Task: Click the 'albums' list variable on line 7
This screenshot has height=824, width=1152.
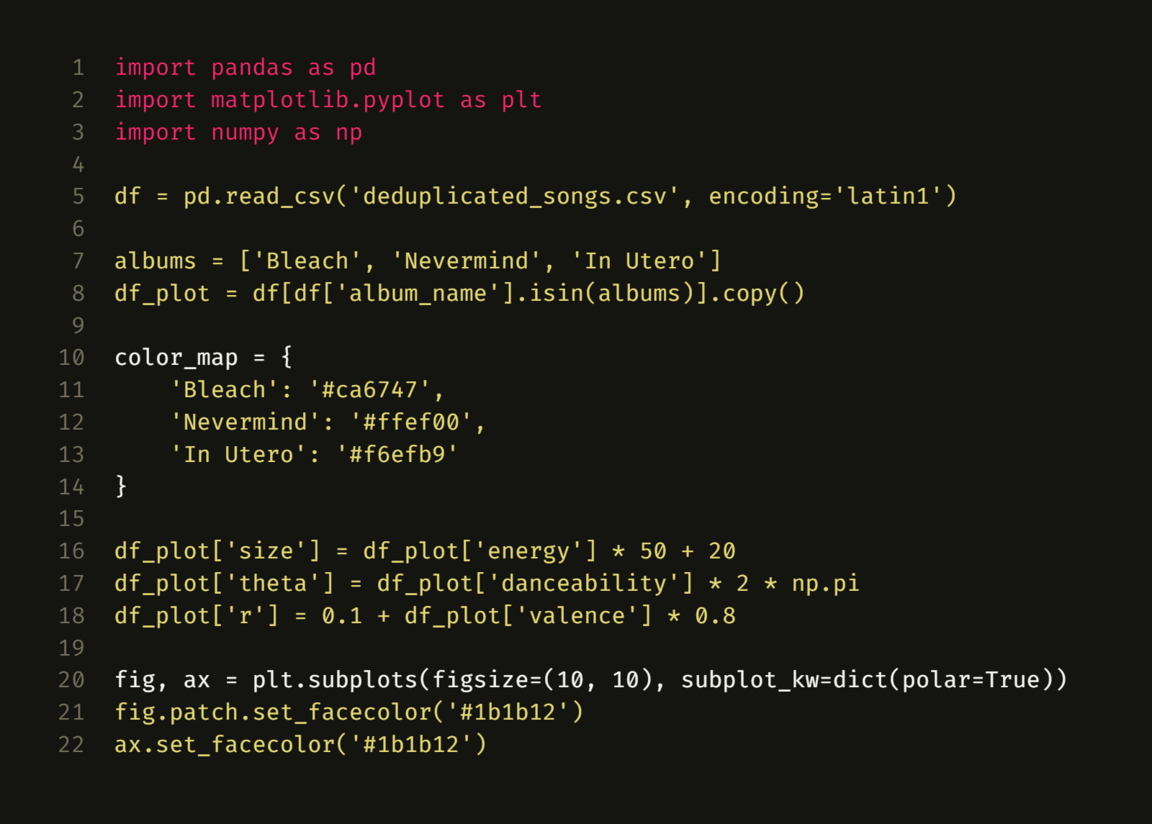Action: pyautogui.click(x=156, y=261)
